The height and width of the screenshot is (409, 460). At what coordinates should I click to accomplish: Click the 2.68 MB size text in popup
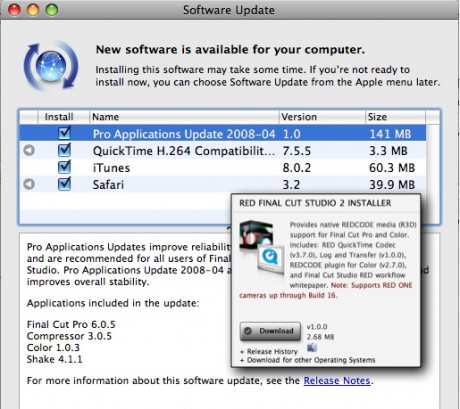click(x=320, y=337)
